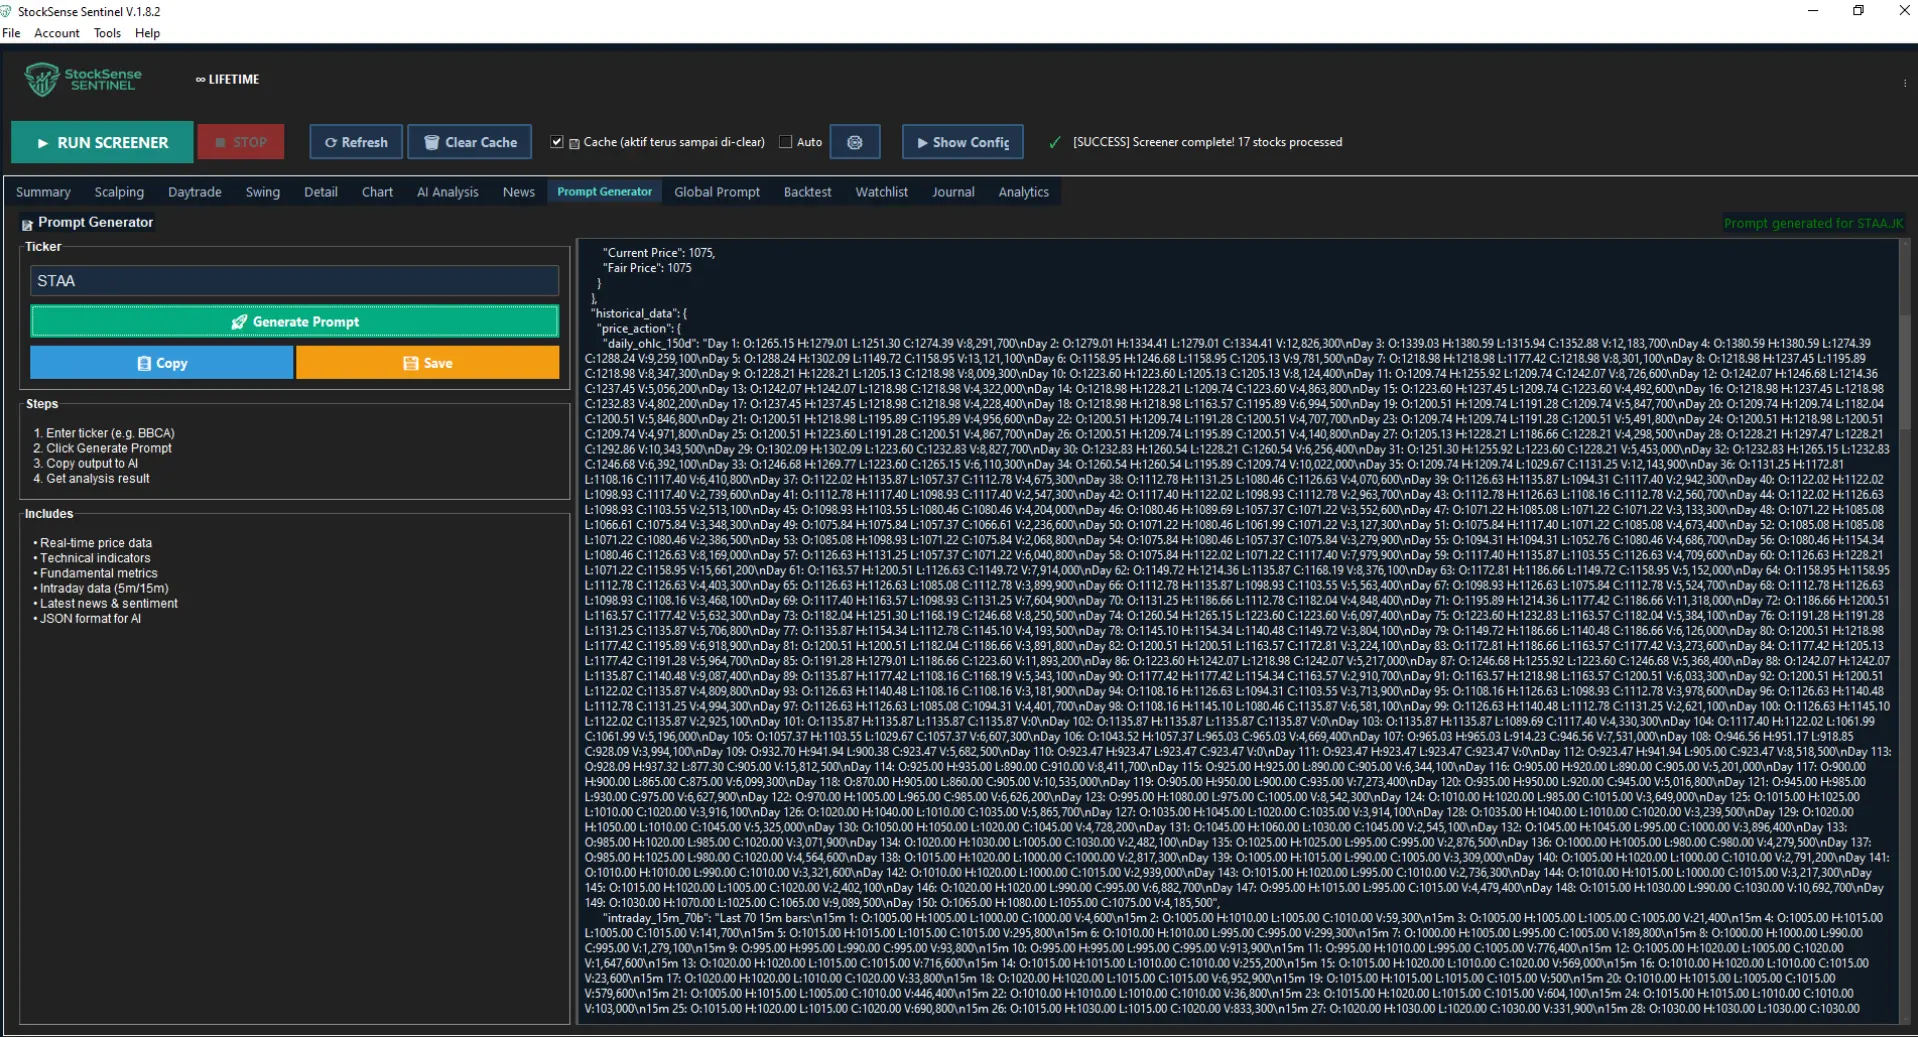Viewport: 1918px width, 1037px height.
Task: Open the Analytics tab
Action: tap(1023, 192)
